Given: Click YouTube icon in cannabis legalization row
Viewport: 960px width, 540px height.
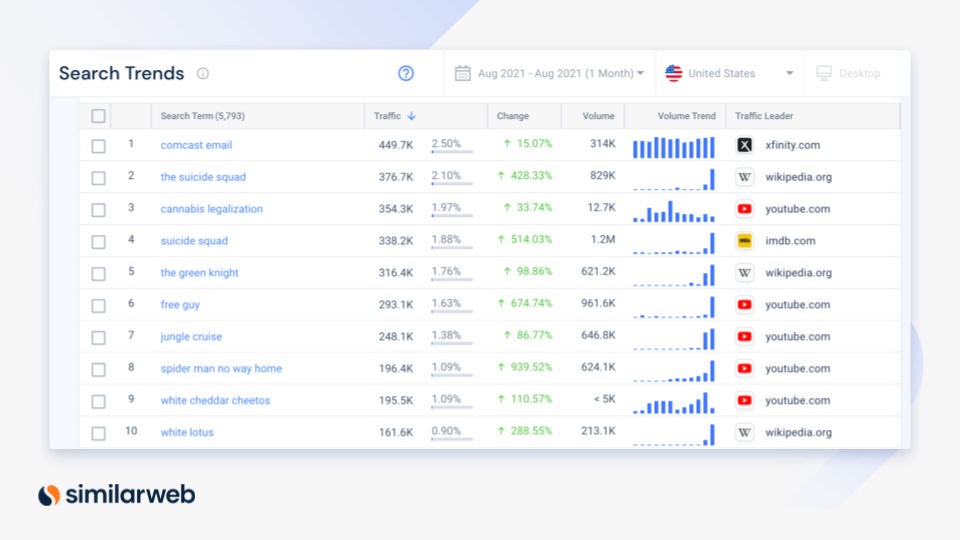Looking at the screenshot, I should tap(745, 209).
